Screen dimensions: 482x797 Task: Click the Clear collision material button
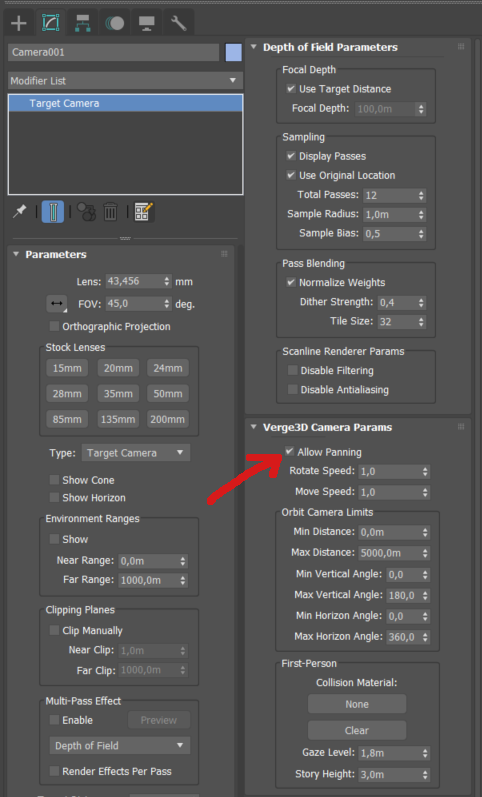tap(357, 730)
